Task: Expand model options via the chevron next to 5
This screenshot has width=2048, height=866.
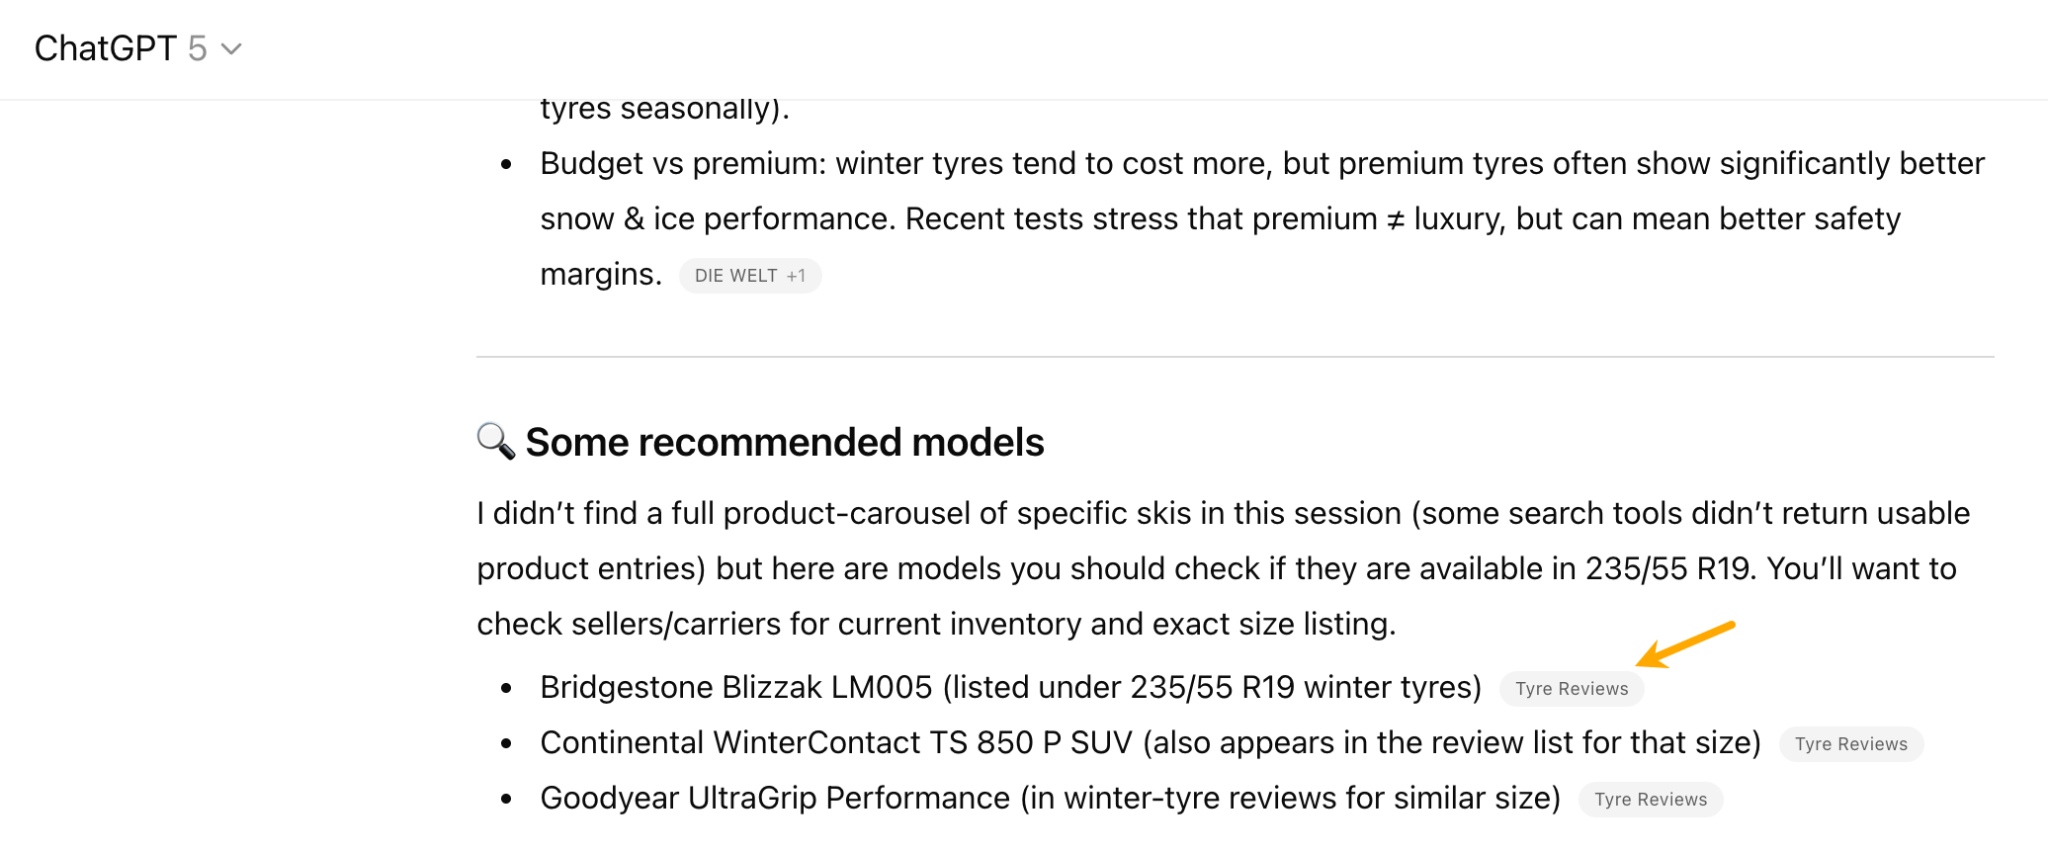Action: tap(233, 48)
